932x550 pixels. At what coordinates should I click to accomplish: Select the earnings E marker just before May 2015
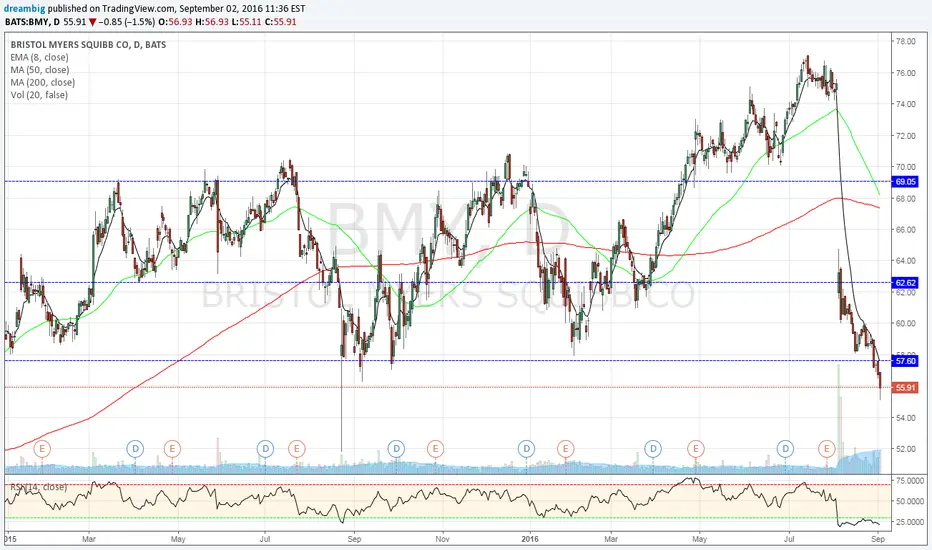(172, 448)
